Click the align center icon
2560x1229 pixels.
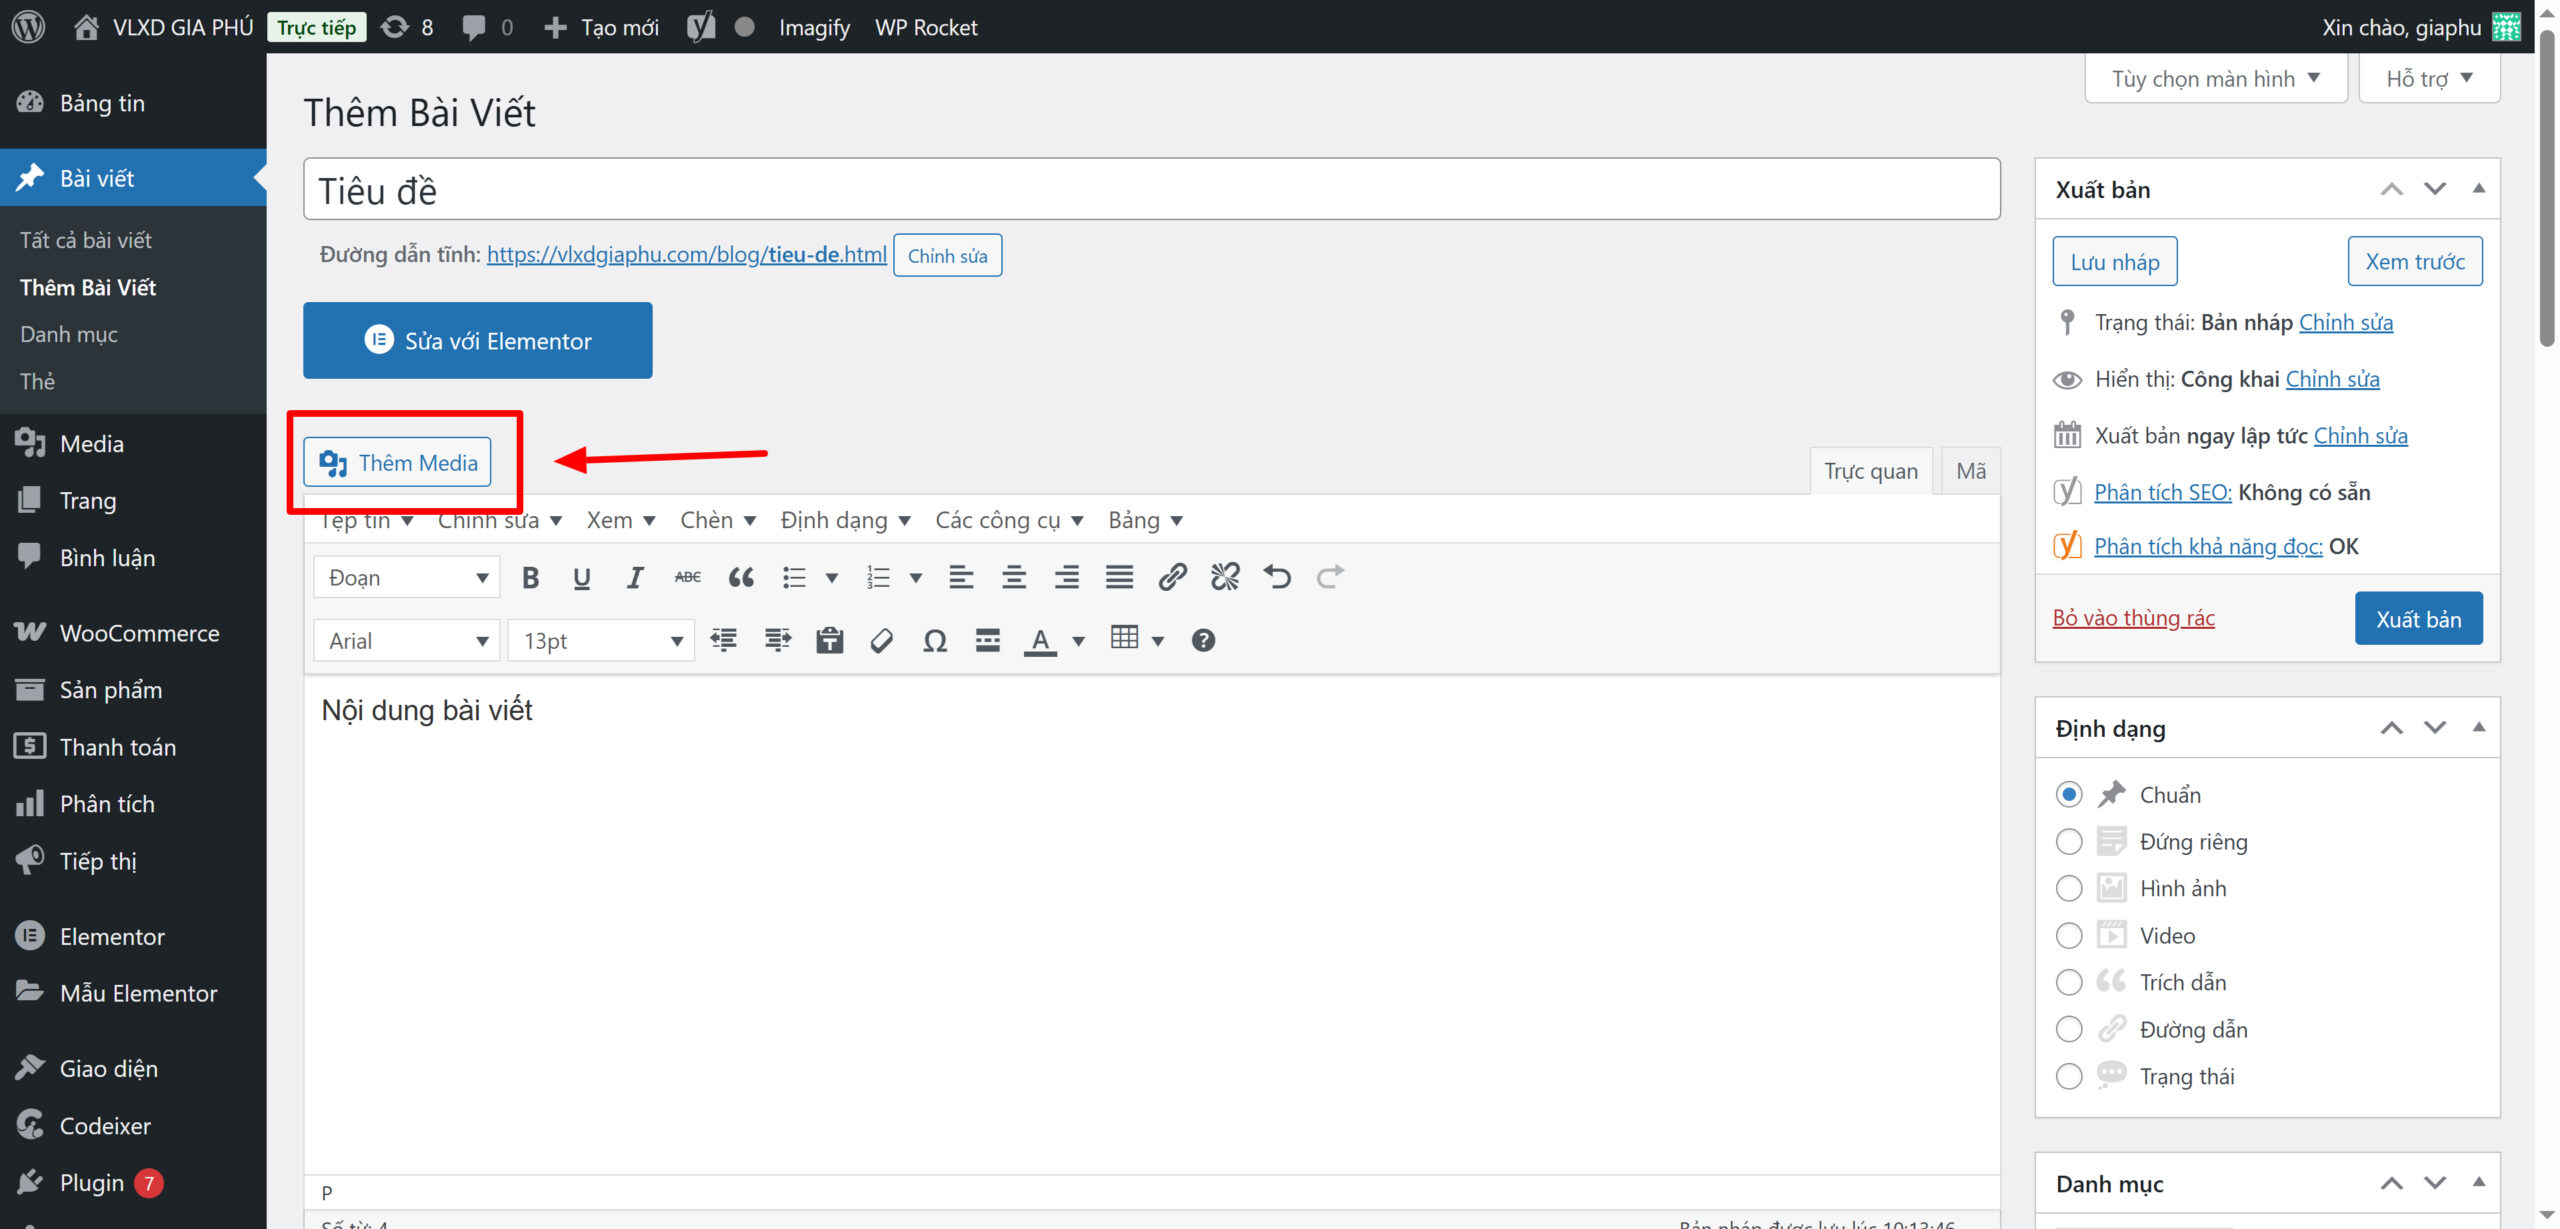[x=1014, y=577]
